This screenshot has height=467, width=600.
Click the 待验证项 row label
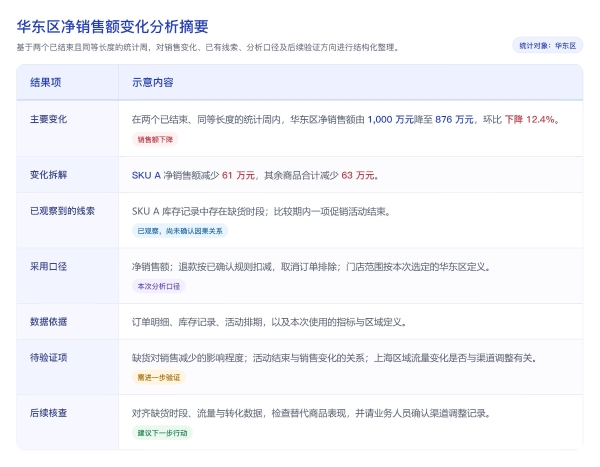49,358
